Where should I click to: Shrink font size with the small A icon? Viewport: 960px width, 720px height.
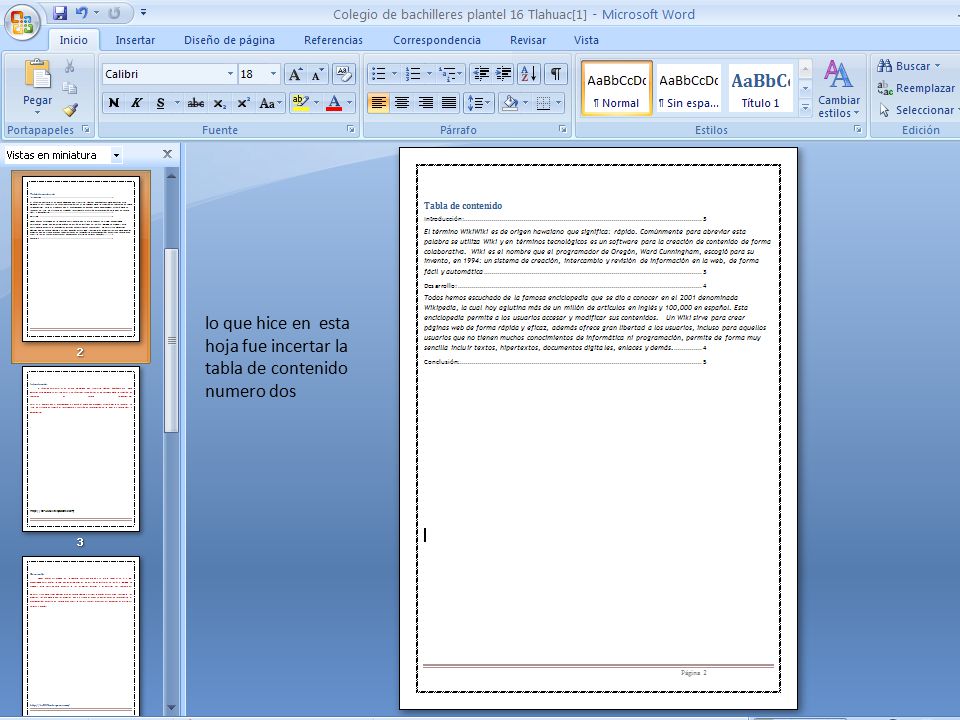(317, 75)
